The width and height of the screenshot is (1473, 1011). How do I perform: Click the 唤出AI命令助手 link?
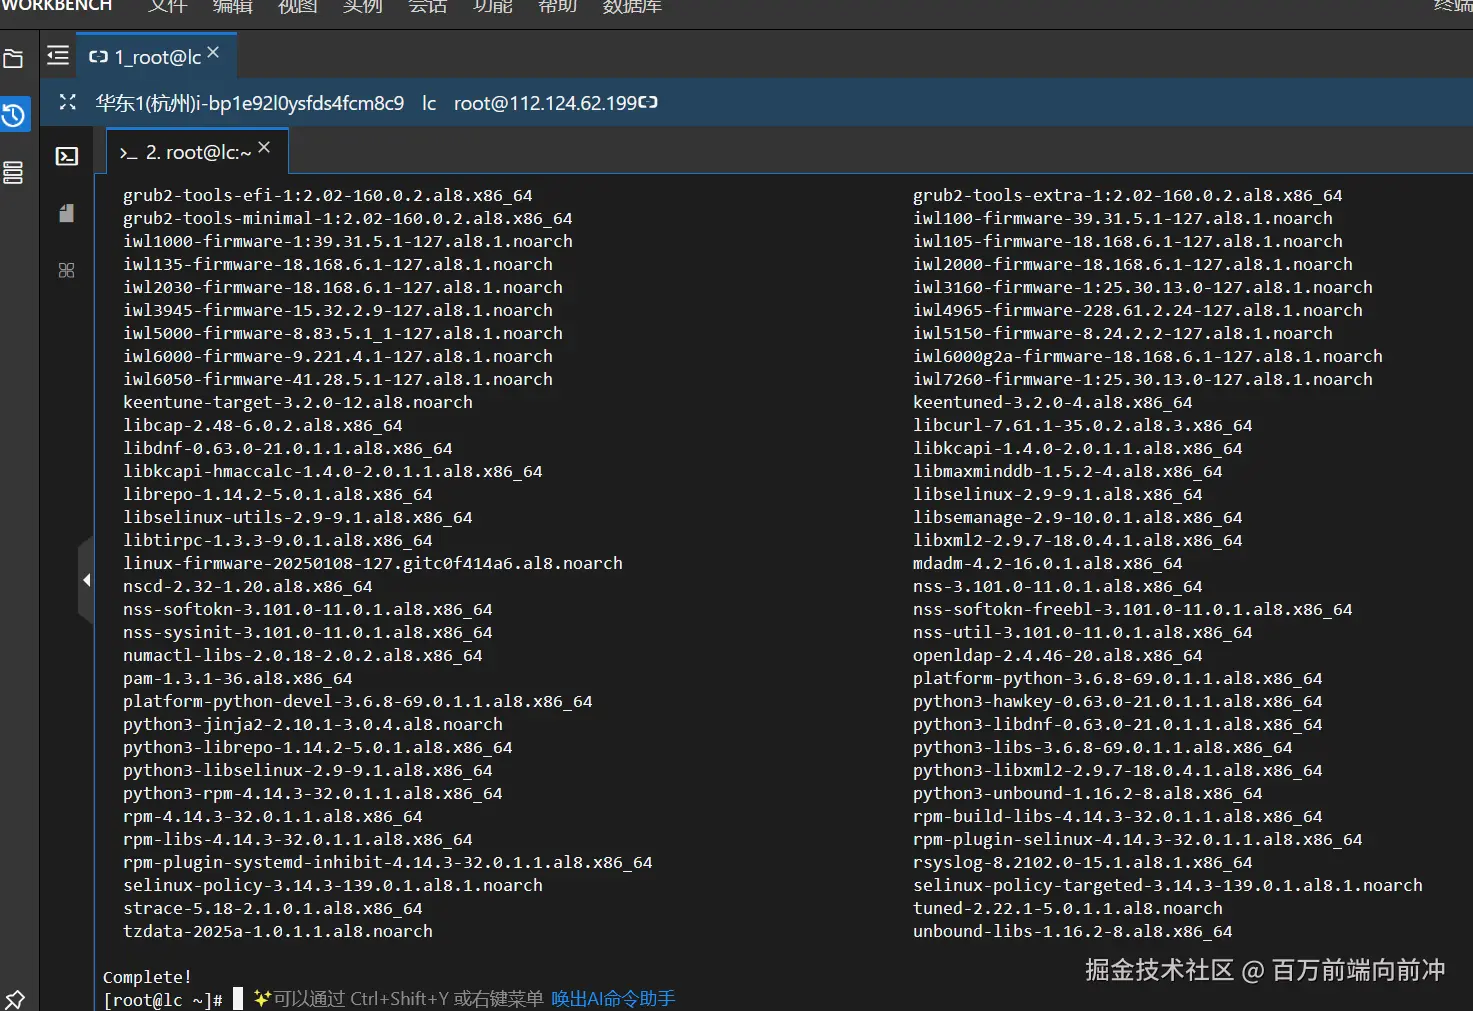(x=613, y=999)
